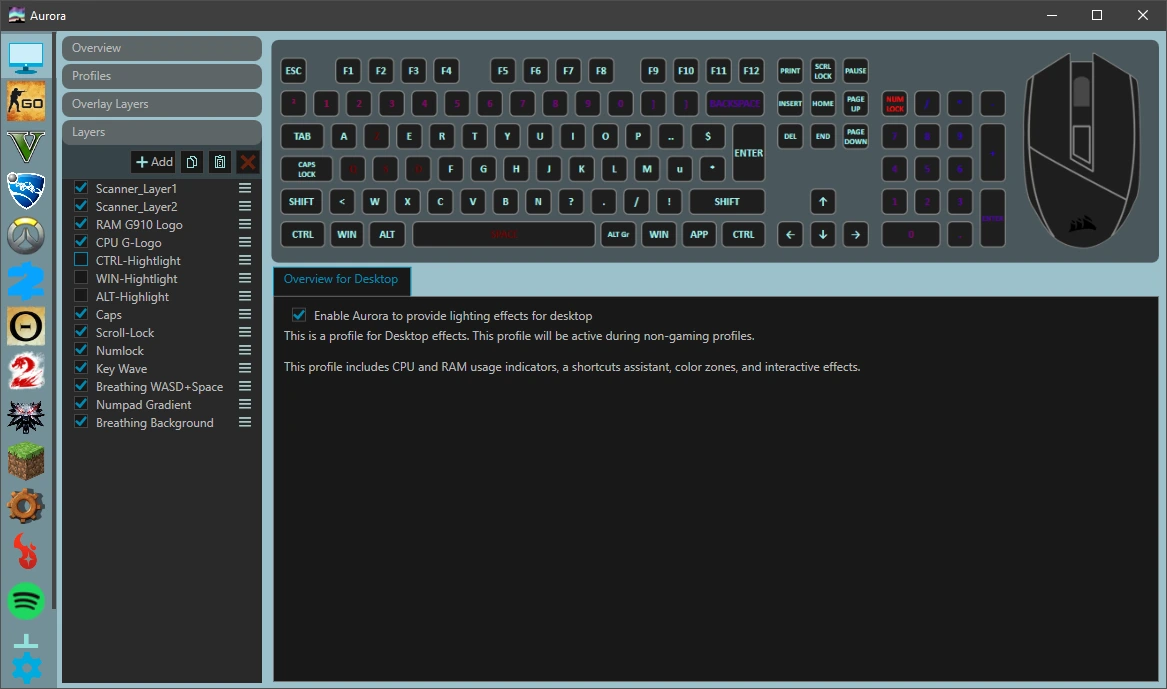
Task: Click the mouse device preview image
Action: pyautogui.click(x=1082, y=150)
